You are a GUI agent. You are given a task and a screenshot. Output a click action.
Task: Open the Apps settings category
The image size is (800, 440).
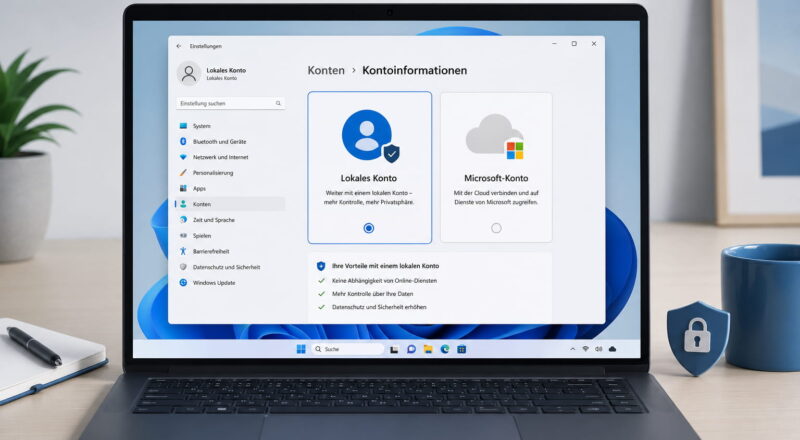230,188
